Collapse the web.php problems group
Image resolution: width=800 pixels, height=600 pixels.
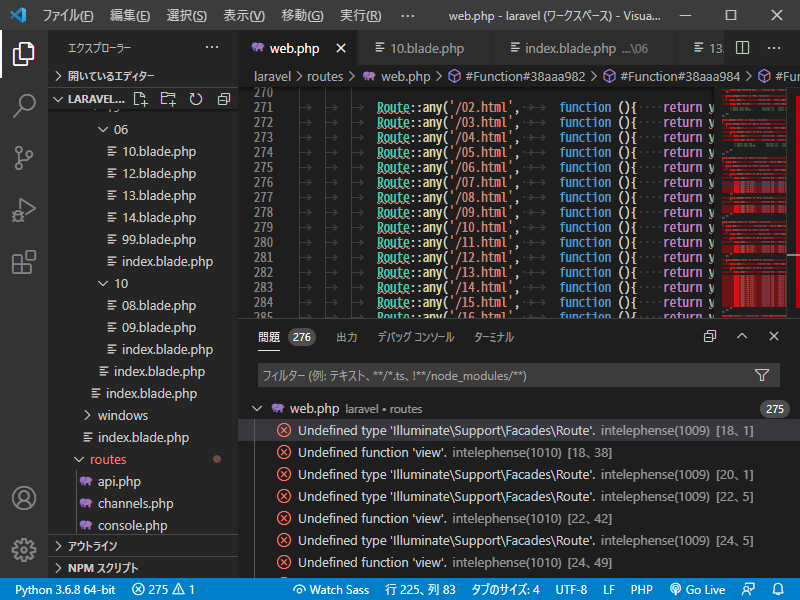click(258, 409)
